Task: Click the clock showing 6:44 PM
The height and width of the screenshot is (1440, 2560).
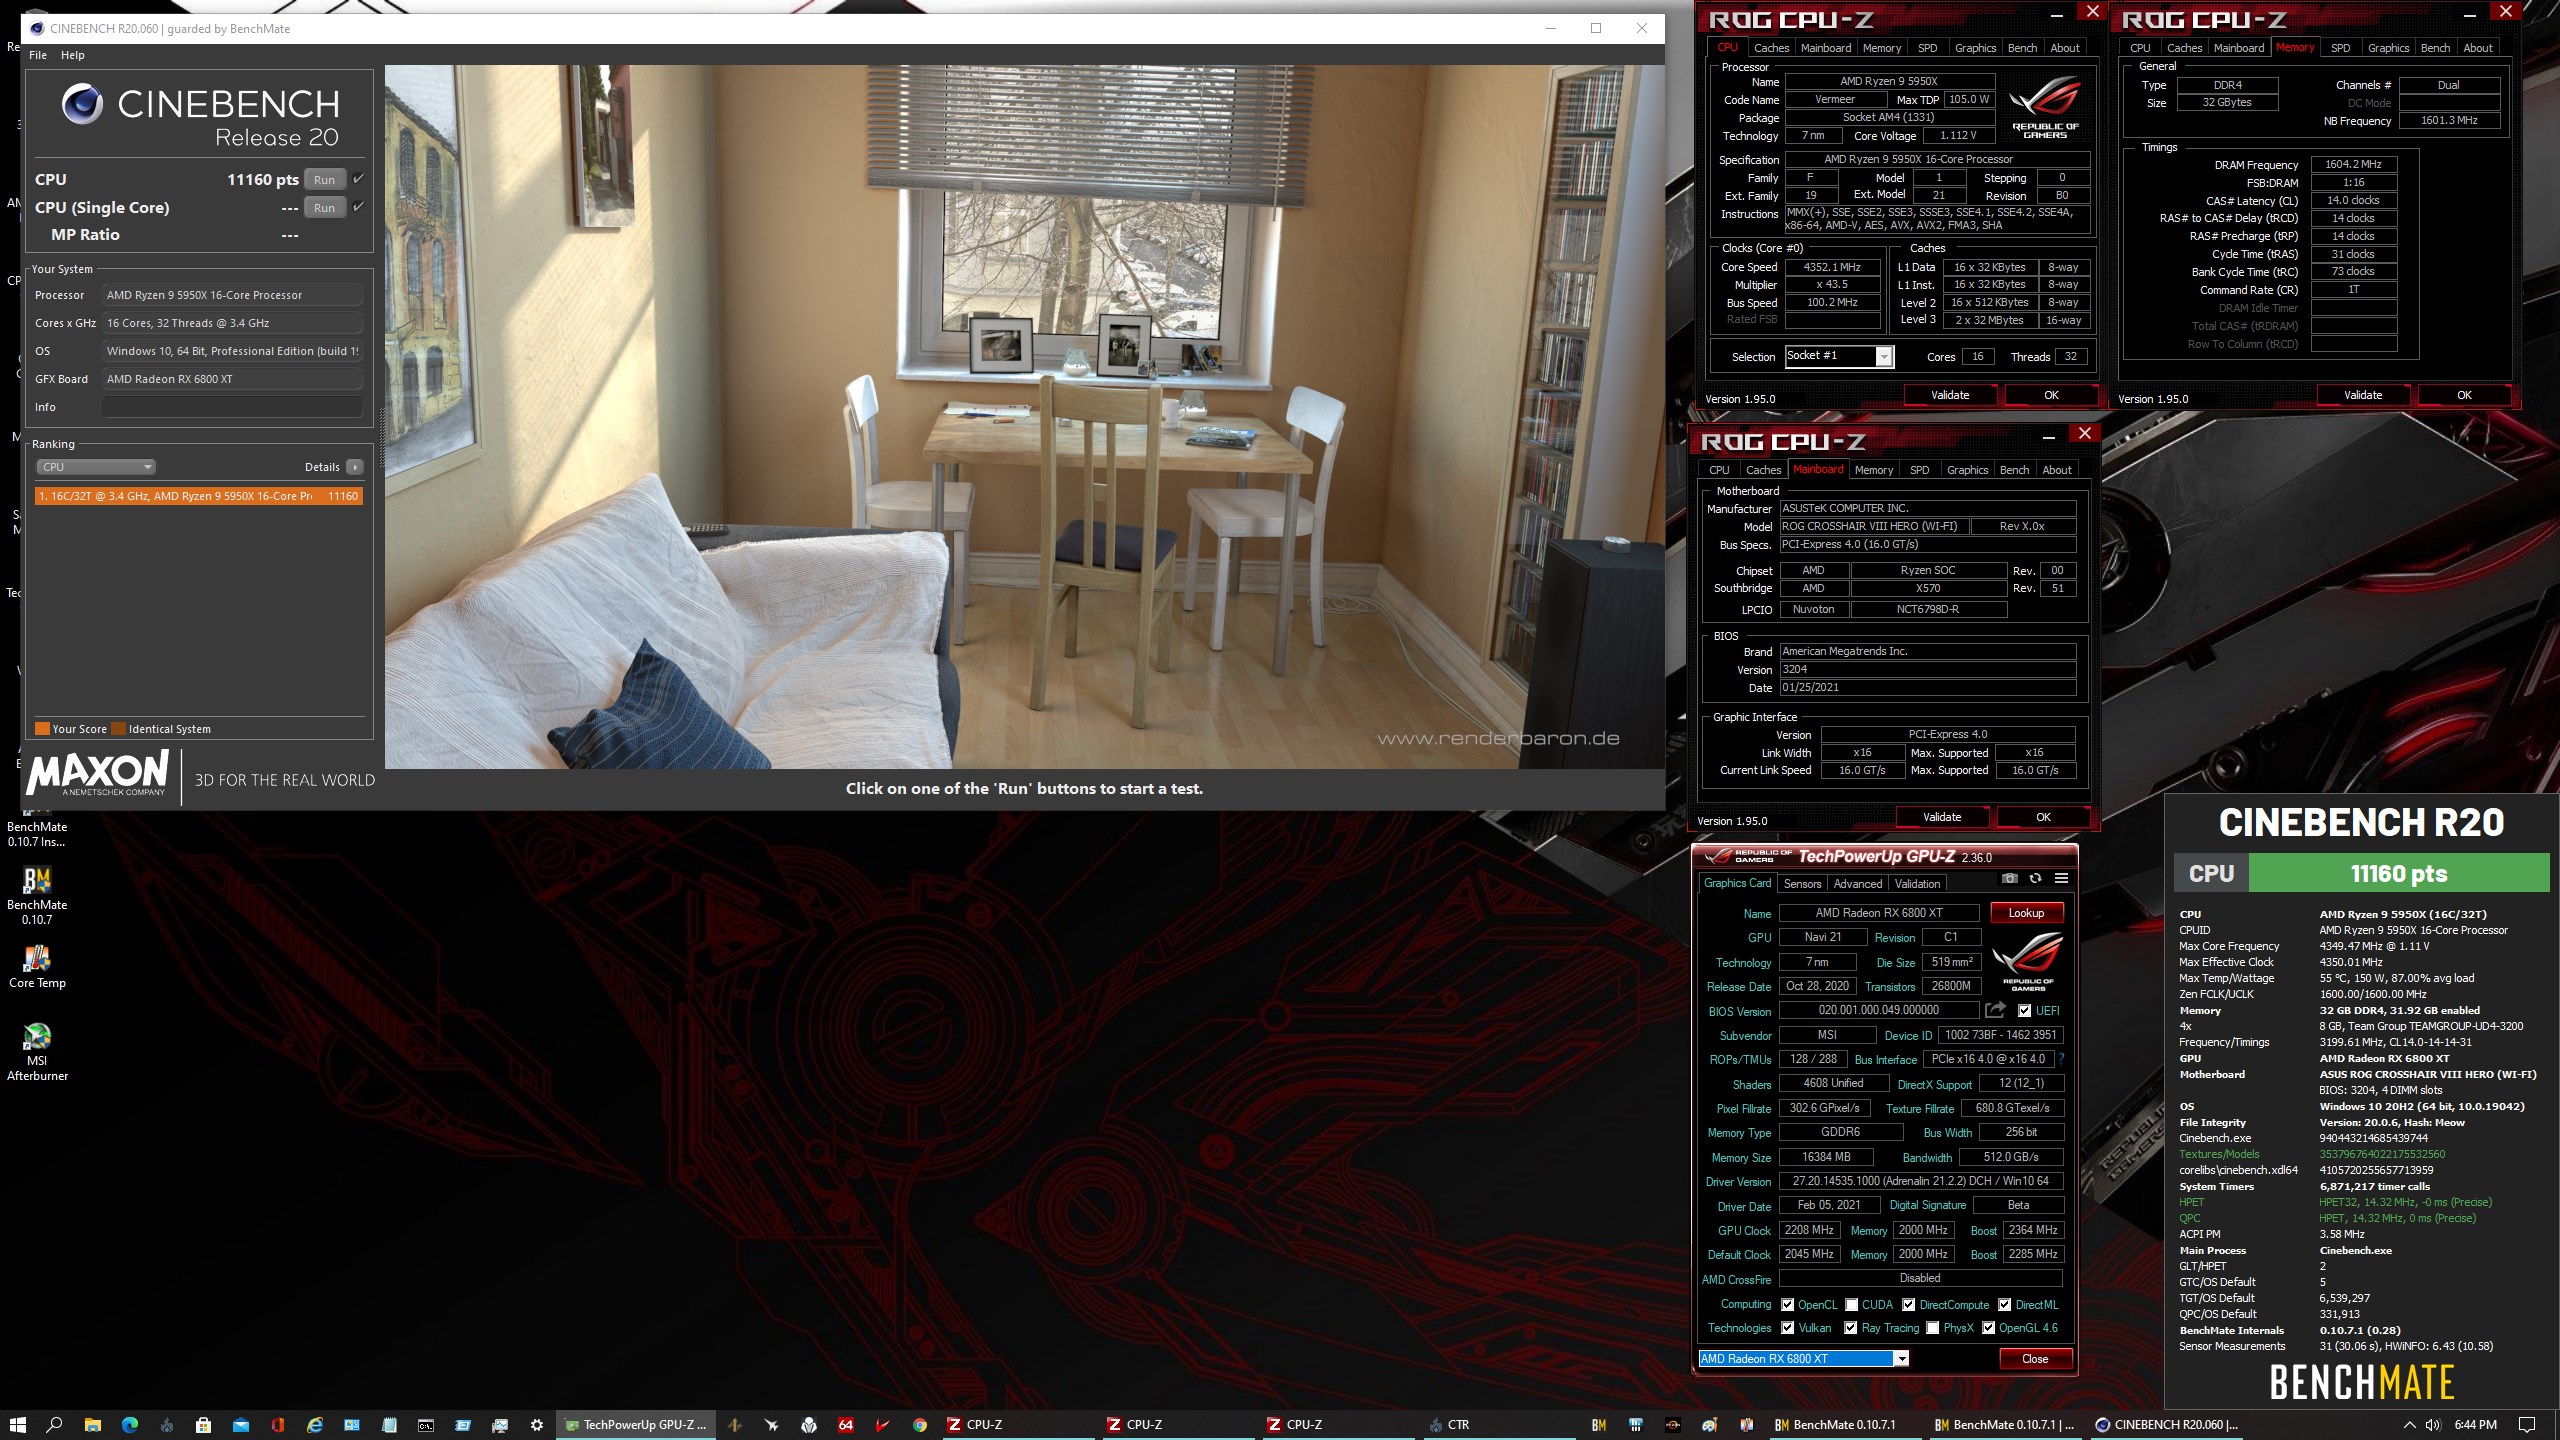Action: click(2475, 1424)
